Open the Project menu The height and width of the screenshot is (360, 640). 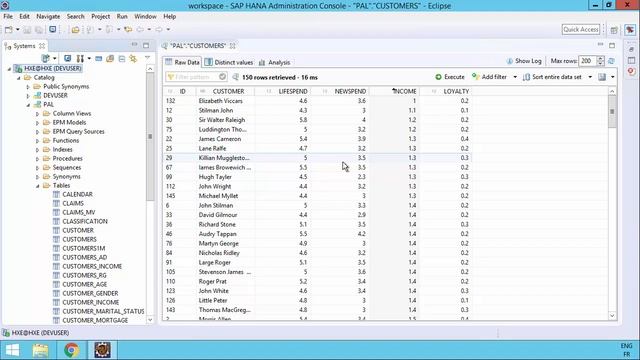[x=100, y=16]
